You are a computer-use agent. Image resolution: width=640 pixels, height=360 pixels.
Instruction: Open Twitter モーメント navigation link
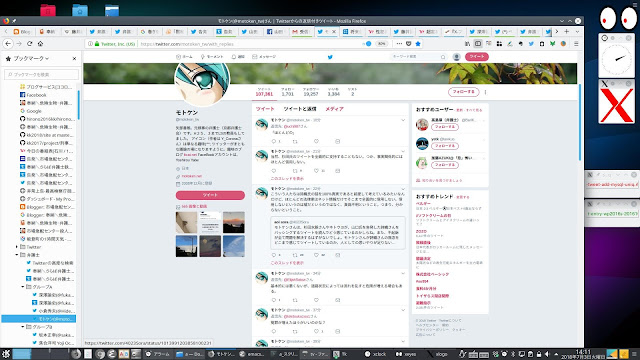[212, 57]
